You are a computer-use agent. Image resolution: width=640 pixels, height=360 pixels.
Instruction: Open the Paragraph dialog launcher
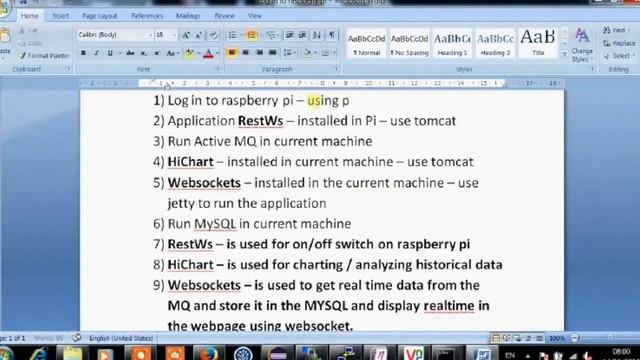coord(335,69)
